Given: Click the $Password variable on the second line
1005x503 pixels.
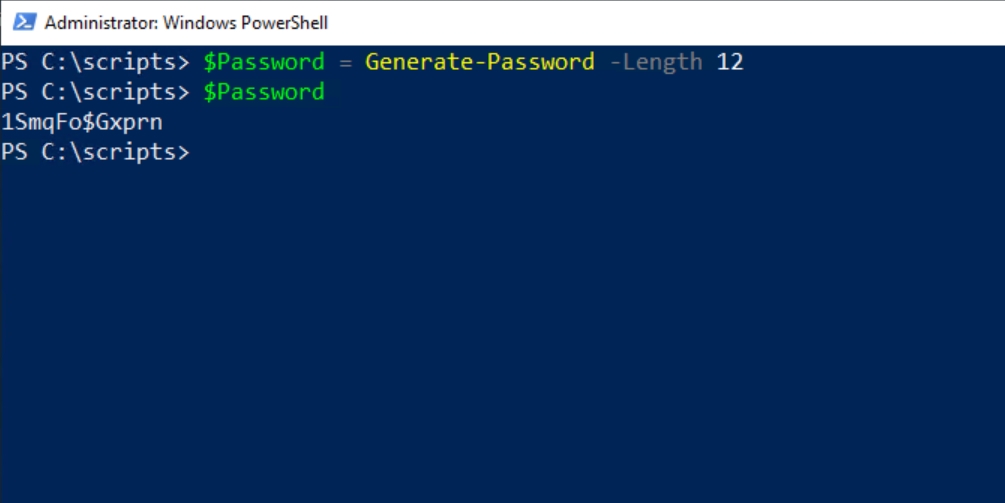Looking at the screenshot, I should coord(264,92).
